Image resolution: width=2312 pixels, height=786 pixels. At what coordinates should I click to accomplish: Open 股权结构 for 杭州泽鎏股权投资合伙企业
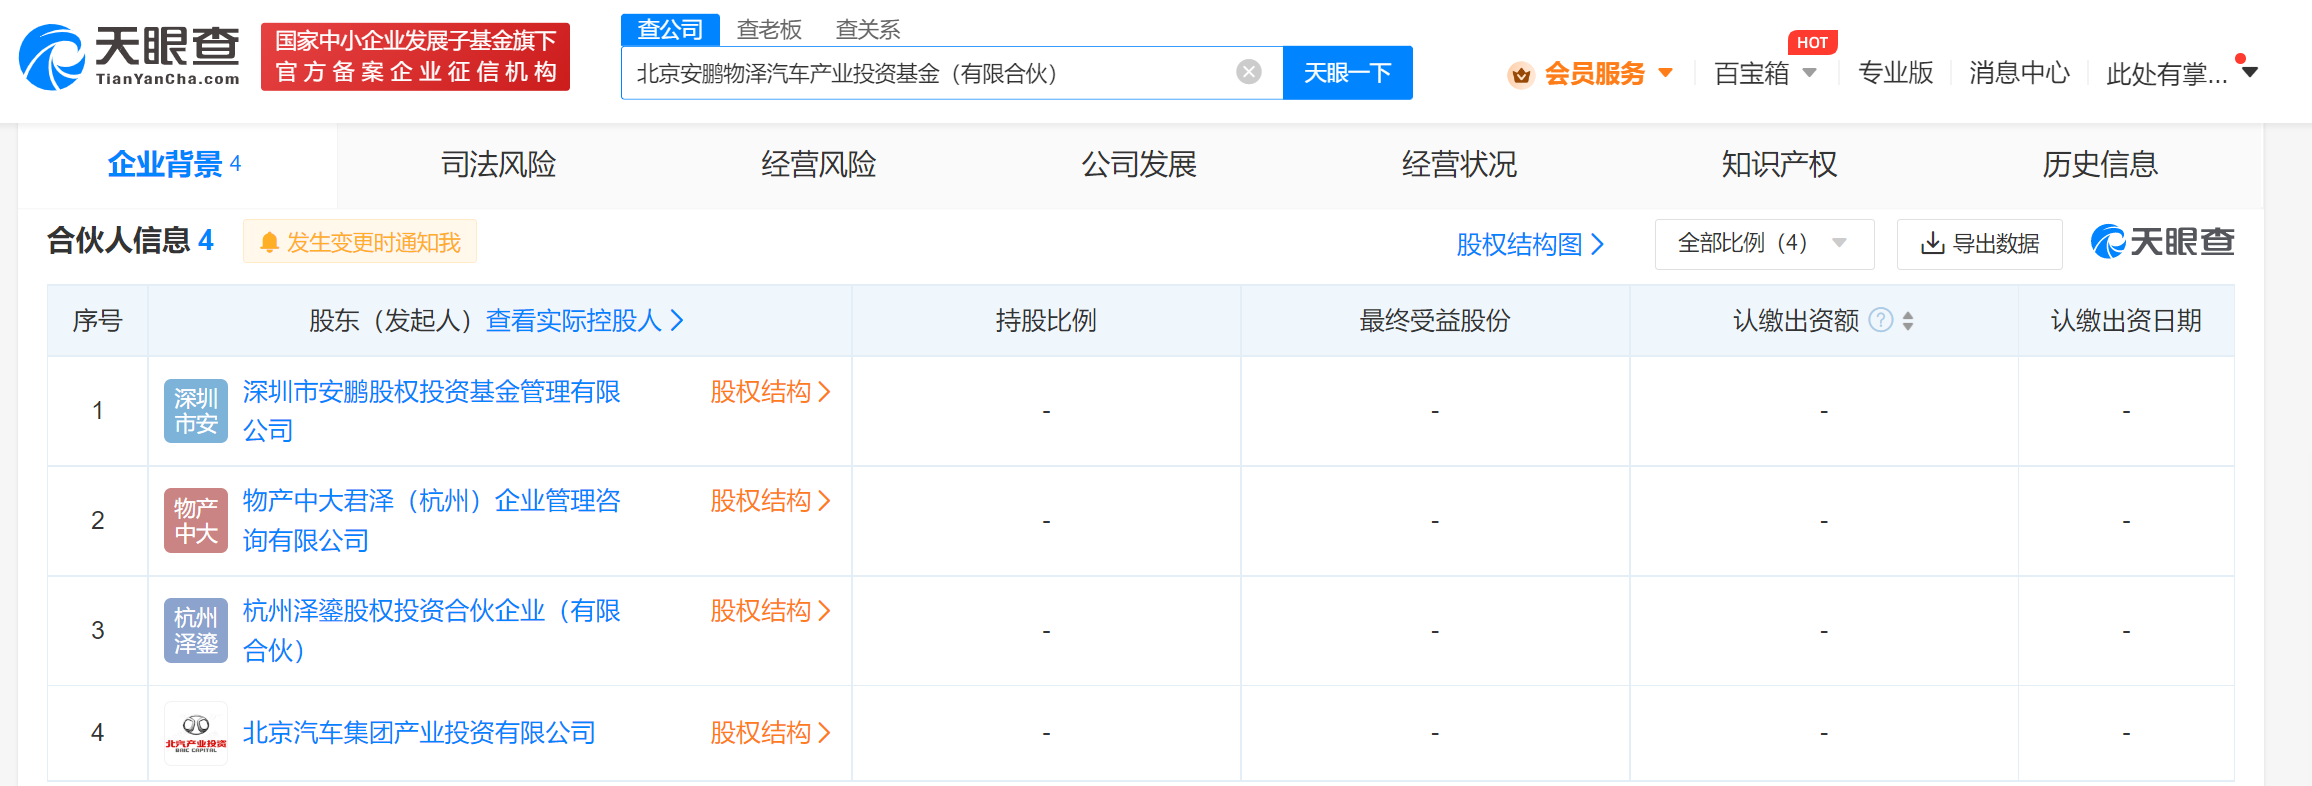point(771,611)
